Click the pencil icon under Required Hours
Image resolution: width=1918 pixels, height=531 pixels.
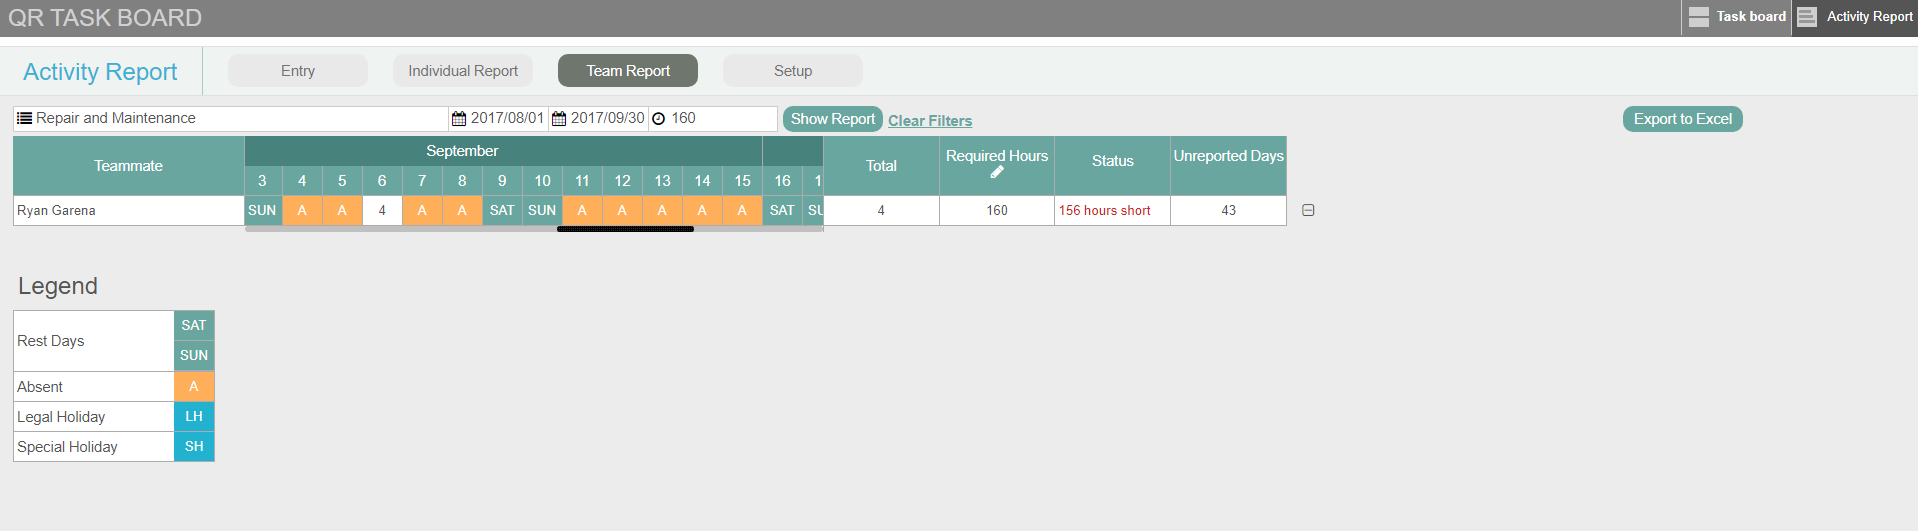[x=997, y=172]
